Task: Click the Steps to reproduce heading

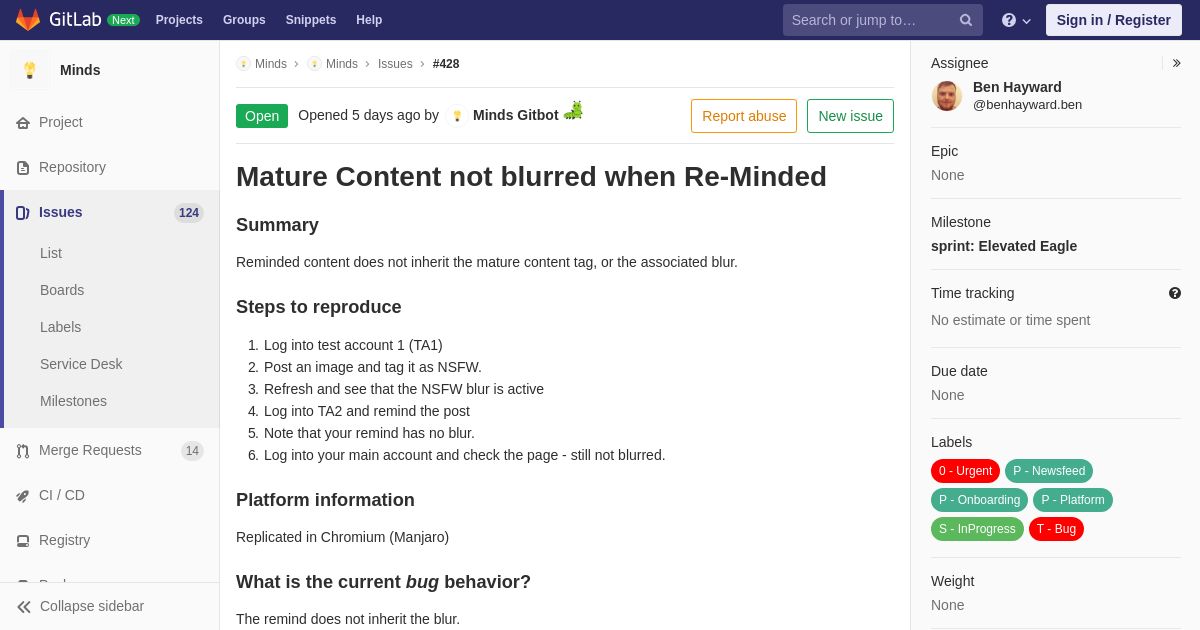Action: pos(319,307)
